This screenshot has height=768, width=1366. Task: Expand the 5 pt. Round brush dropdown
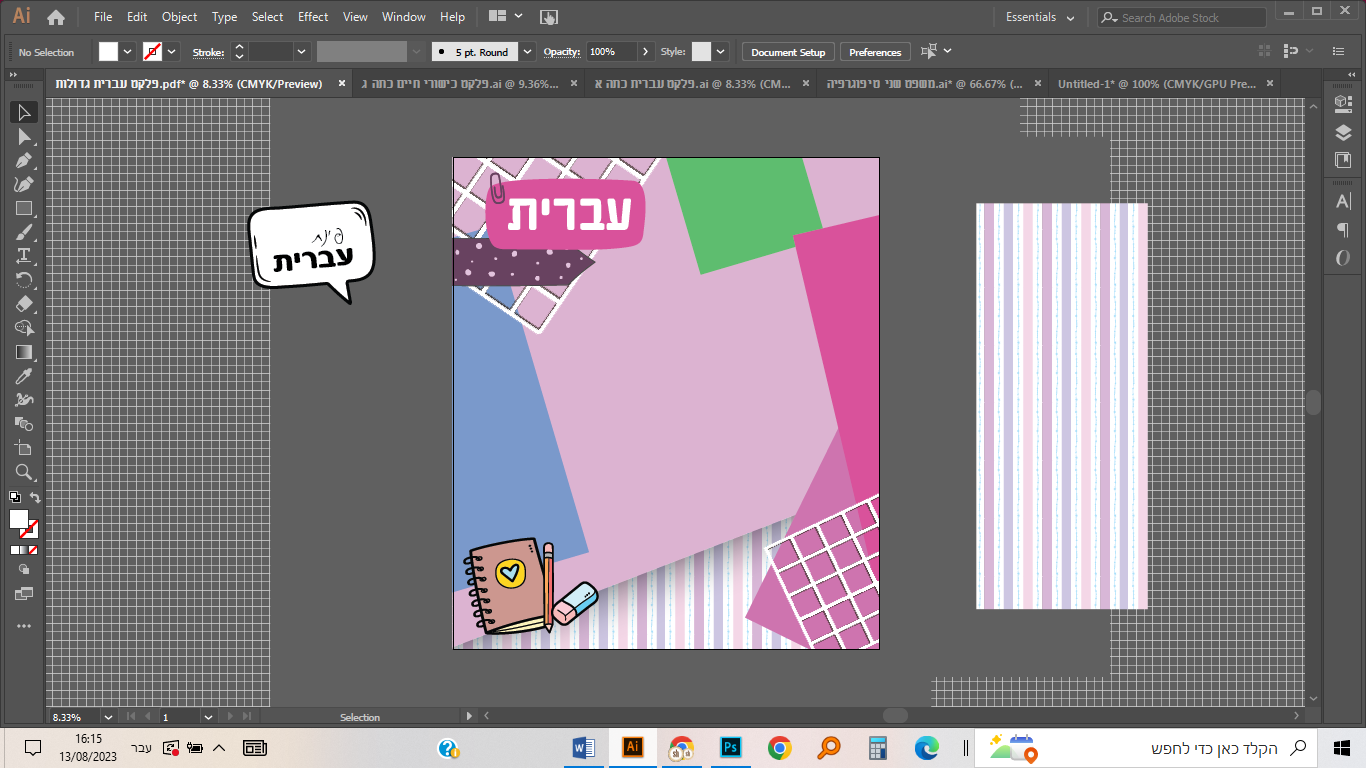pos(528,52)
